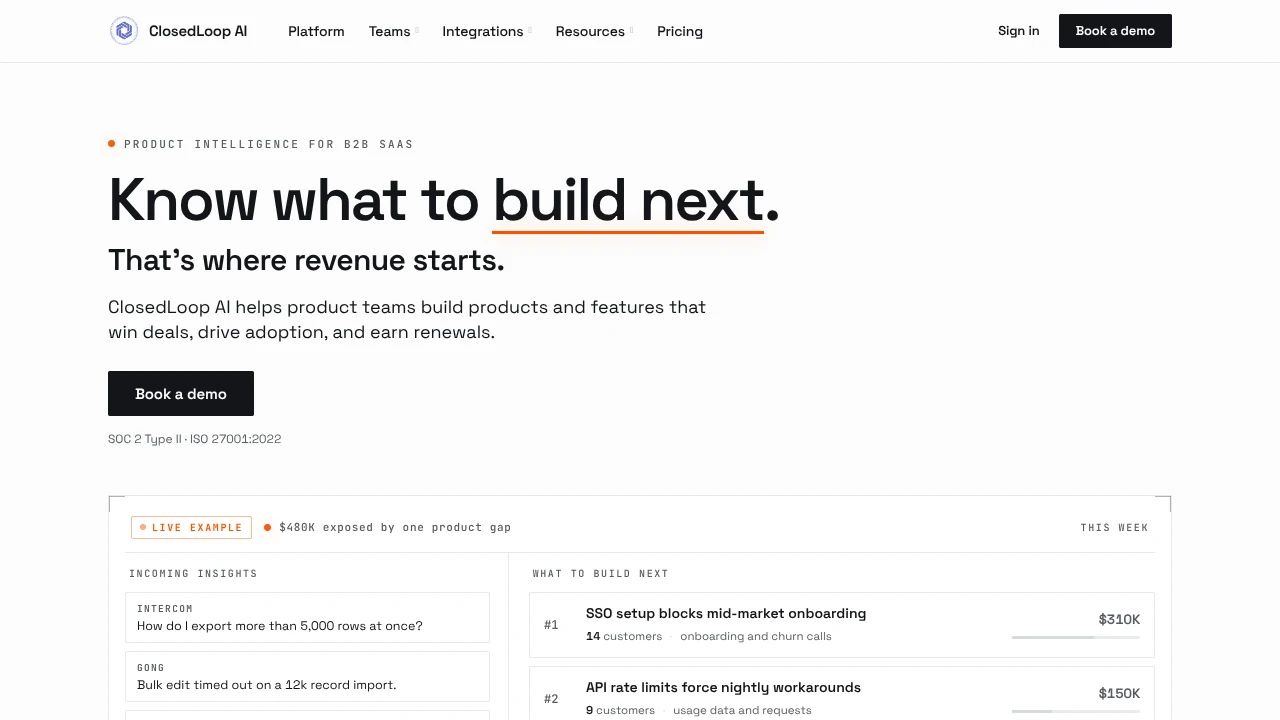Click the "INCOMING INSIGHTS" heading
Viewport: 1280px width, 720px height.
point(193,573)
